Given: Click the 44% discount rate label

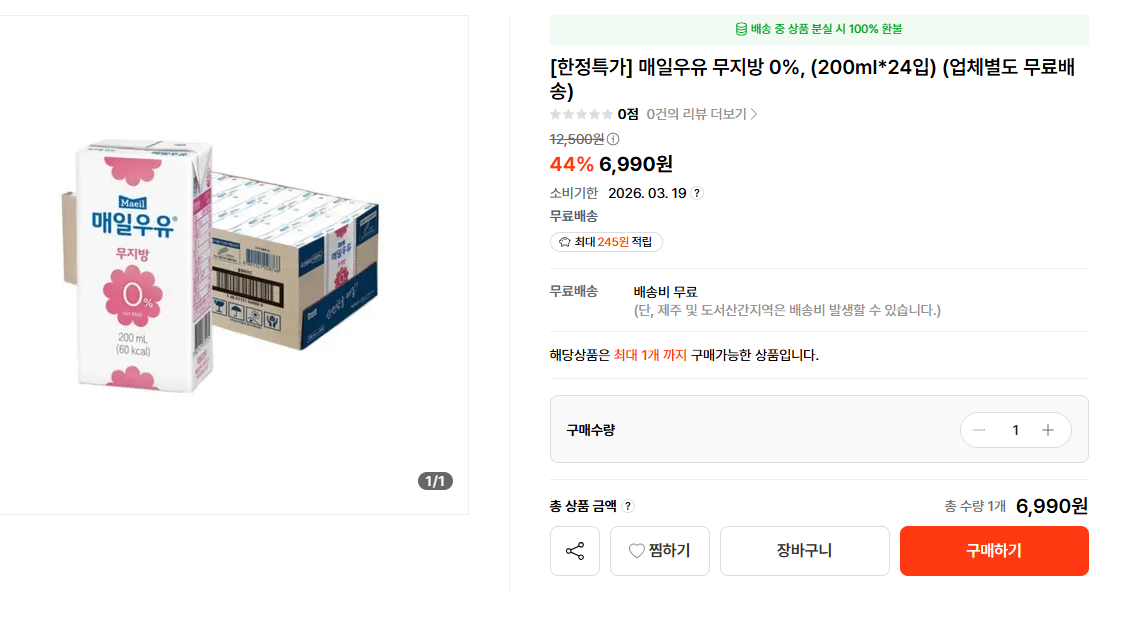Looking at the screenshot, I should 571,164.
